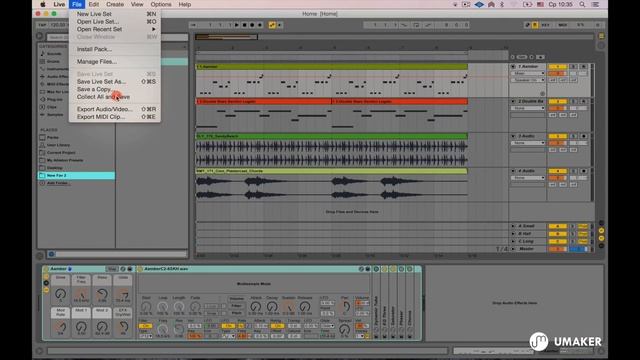Unfold the Master track triangle

click(513, 249)
